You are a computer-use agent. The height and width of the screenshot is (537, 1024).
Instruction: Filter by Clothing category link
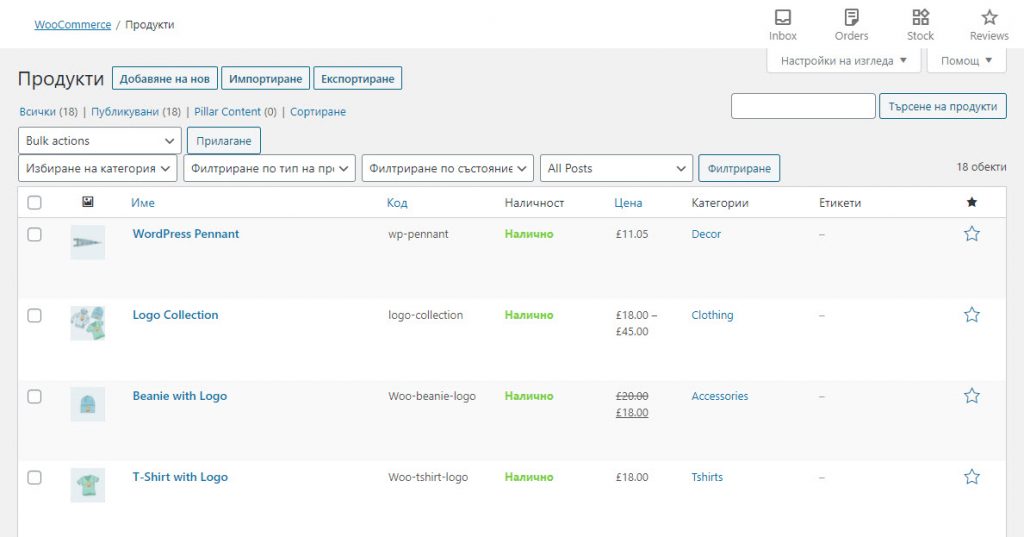coord(712,315)
